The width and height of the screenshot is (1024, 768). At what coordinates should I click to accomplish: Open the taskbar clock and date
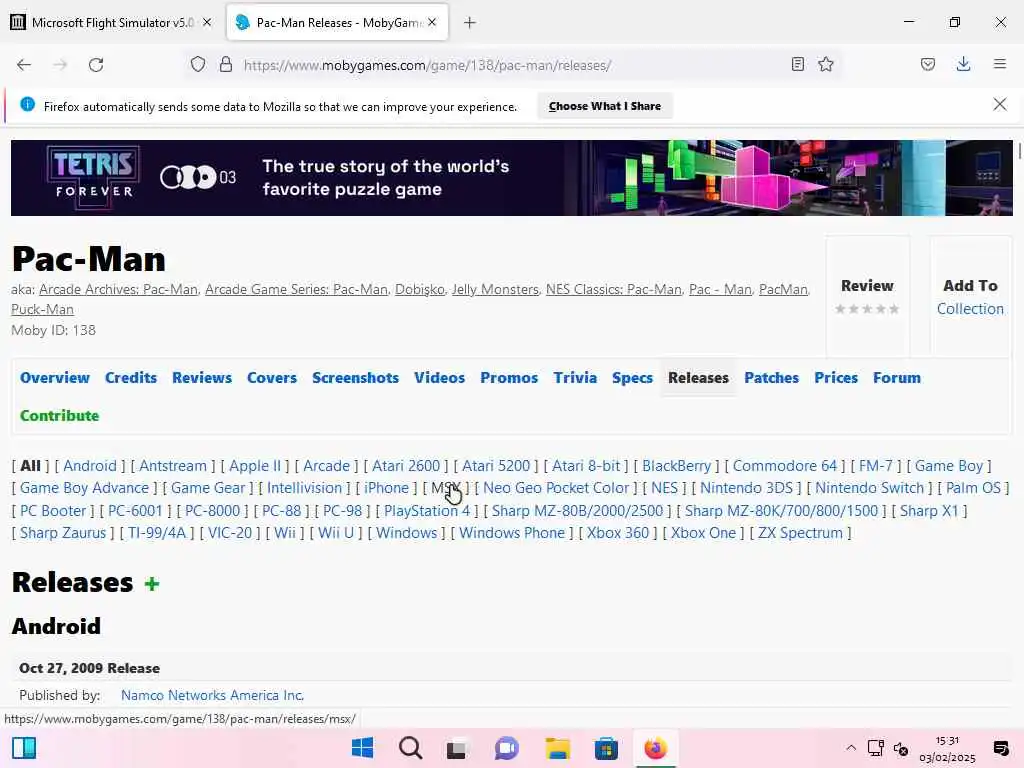pyautogui.click(x=947, y=748)
